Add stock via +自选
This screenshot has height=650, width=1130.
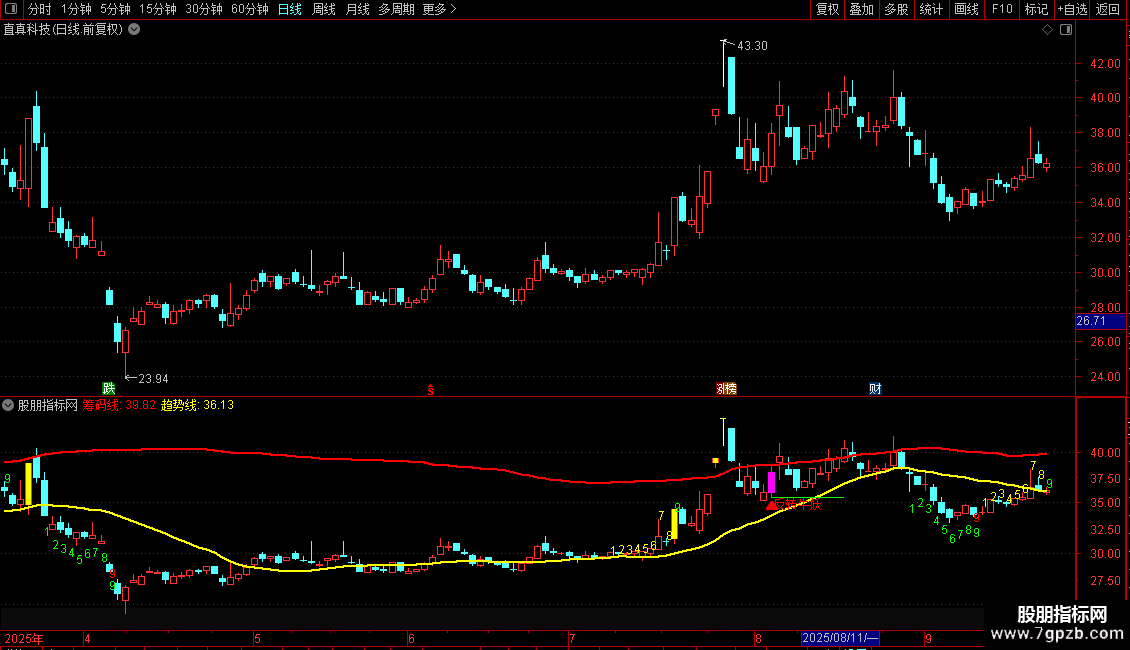pyautogui.click(x=1072, y=9)
